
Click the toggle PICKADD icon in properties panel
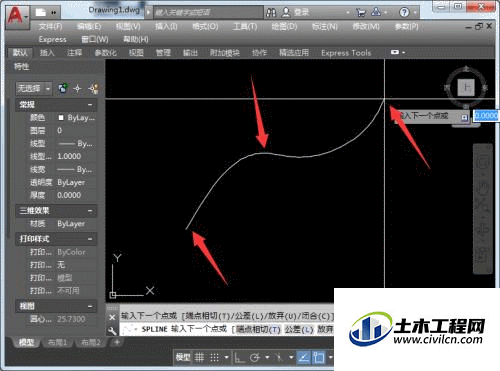[63, 88]
